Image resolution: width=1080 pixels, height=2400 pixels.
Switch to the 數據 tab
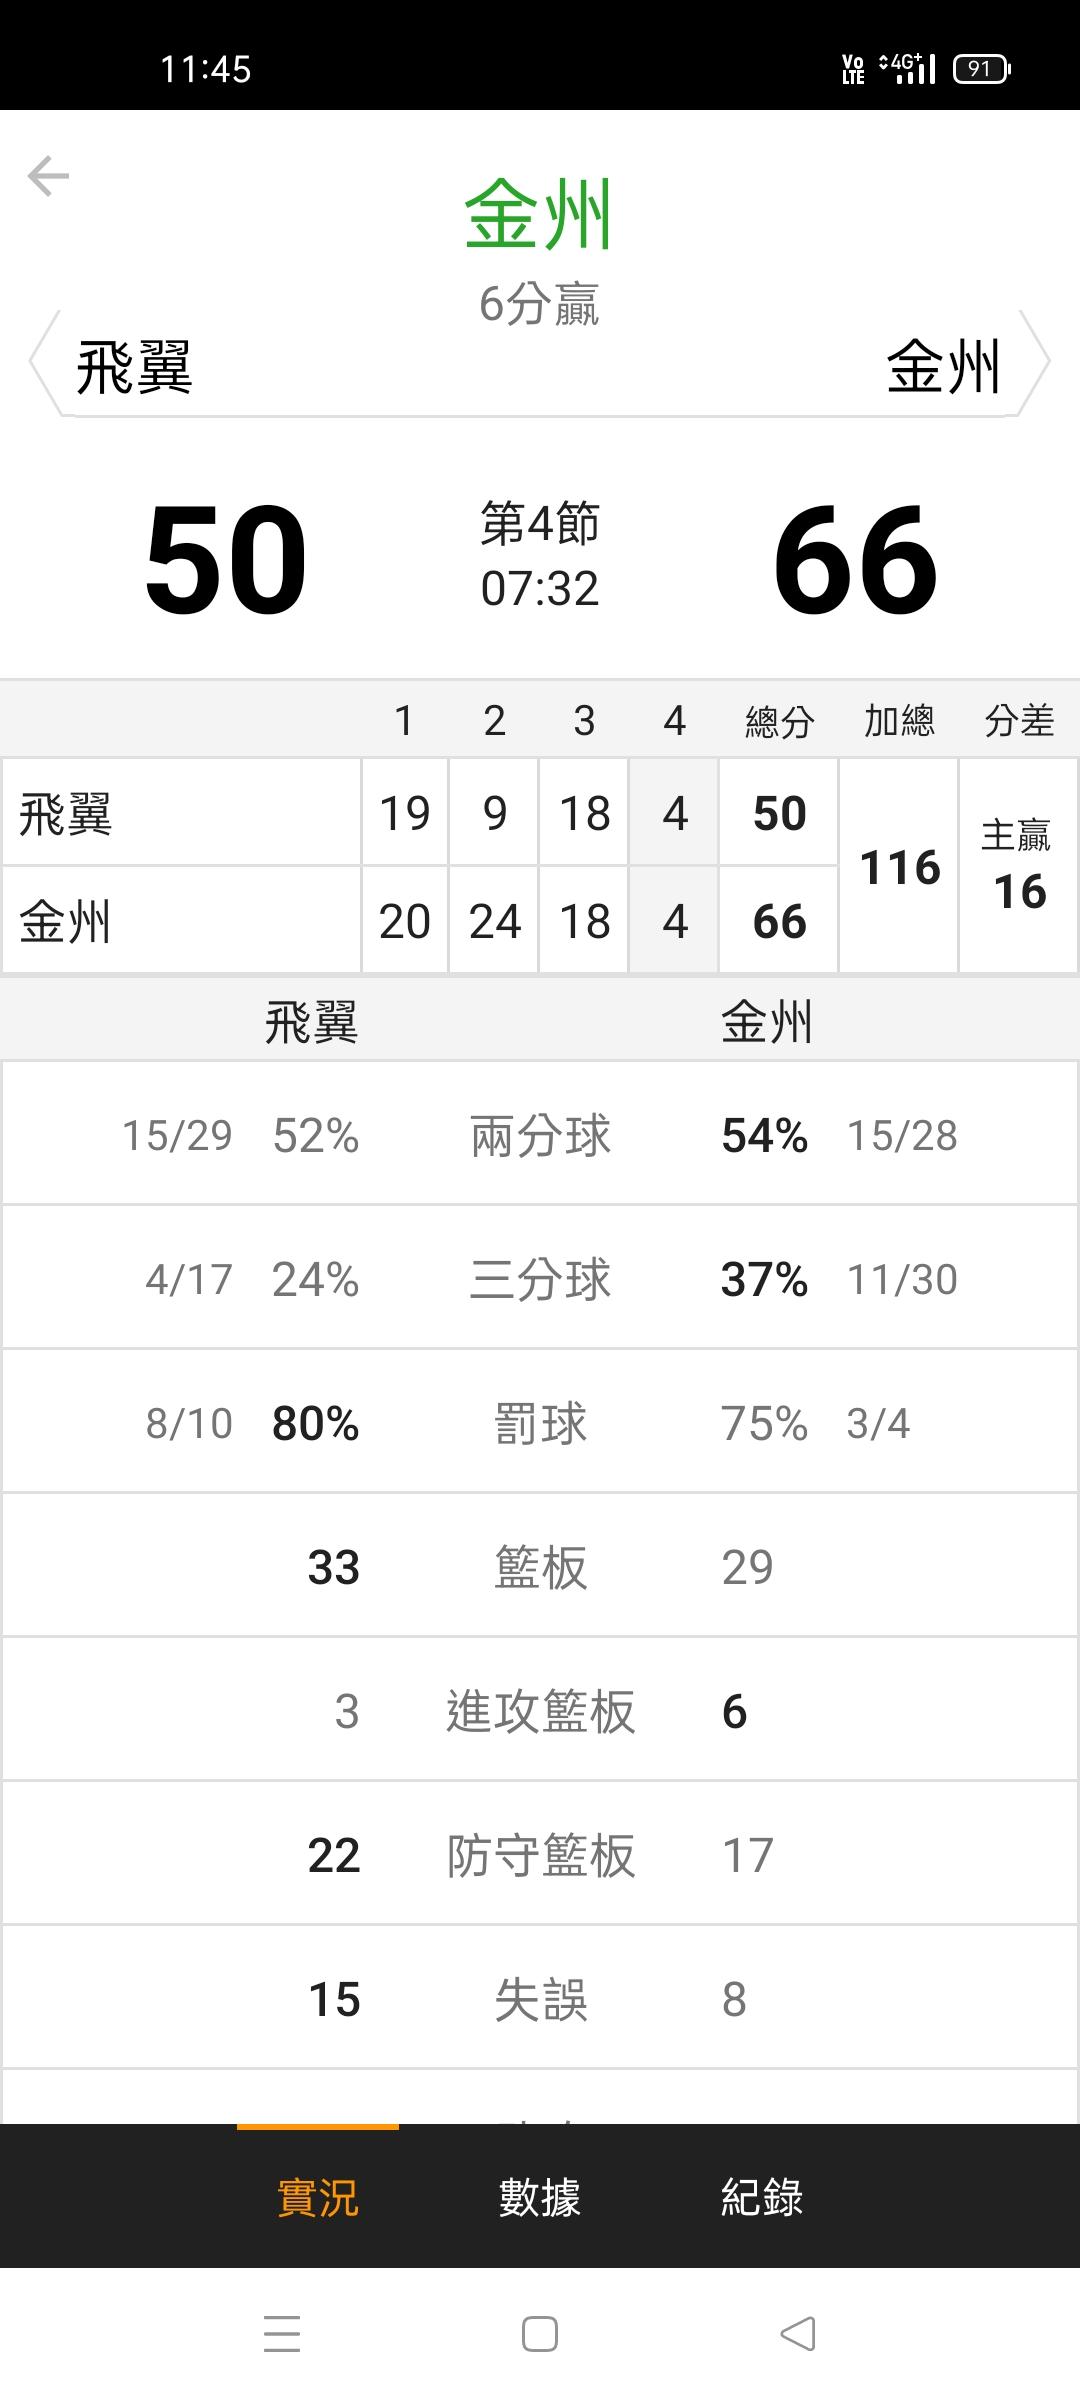pyautogui.click(x=540, y=2197)
